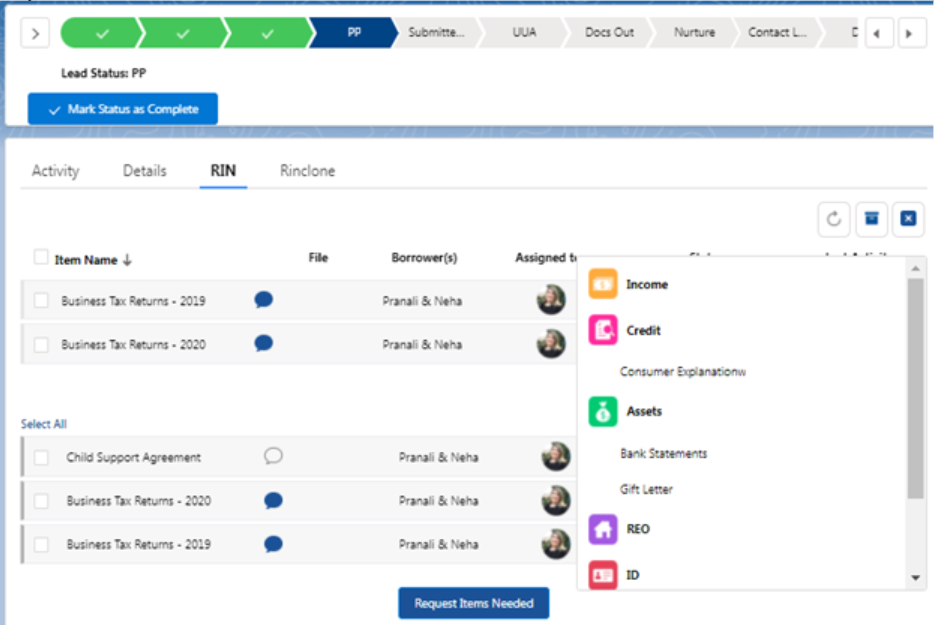This screenshot has width=946, height=625.
Task: Click the blue X icon button
Action: (908, 219)
